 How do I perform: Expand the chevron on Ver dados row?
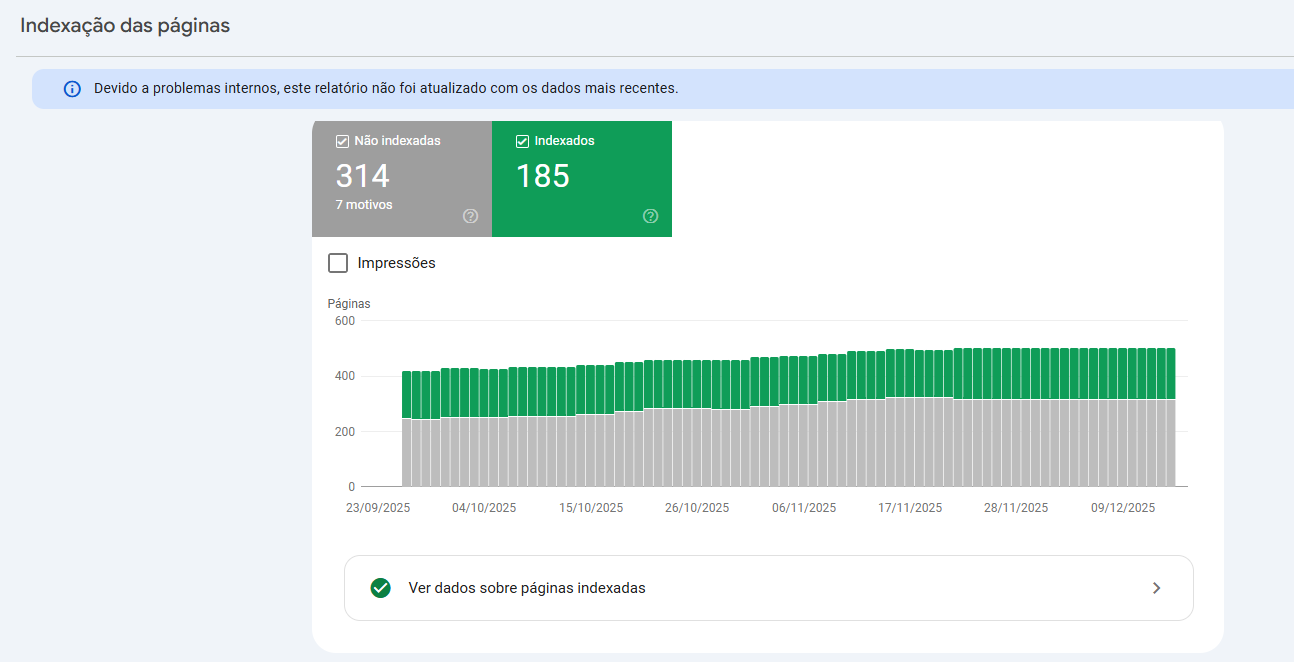pos(1156,588)
